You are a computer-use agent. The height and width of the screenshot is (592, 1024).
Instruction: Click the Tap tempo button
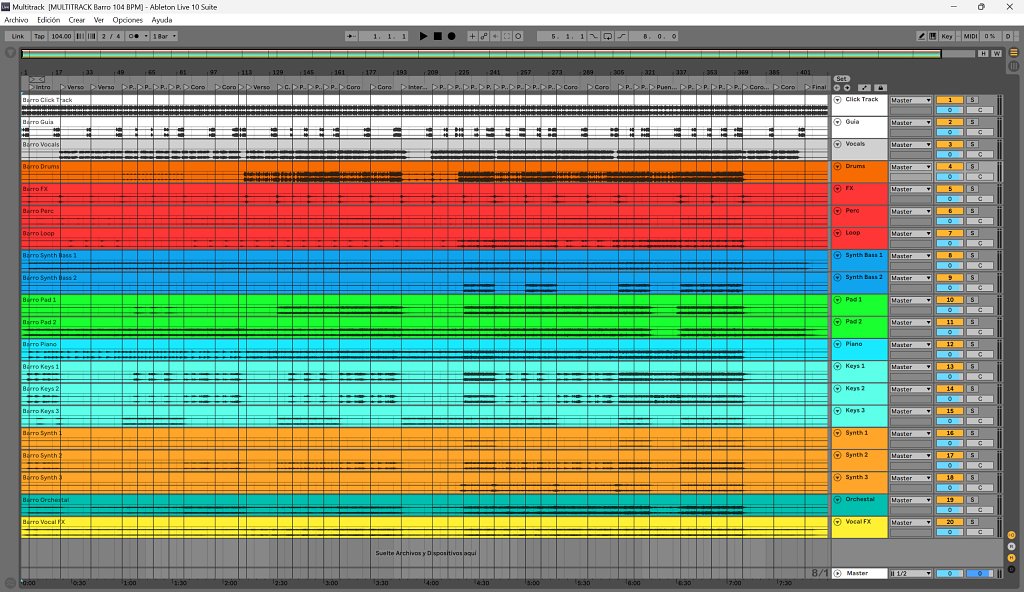click(39, 36)
